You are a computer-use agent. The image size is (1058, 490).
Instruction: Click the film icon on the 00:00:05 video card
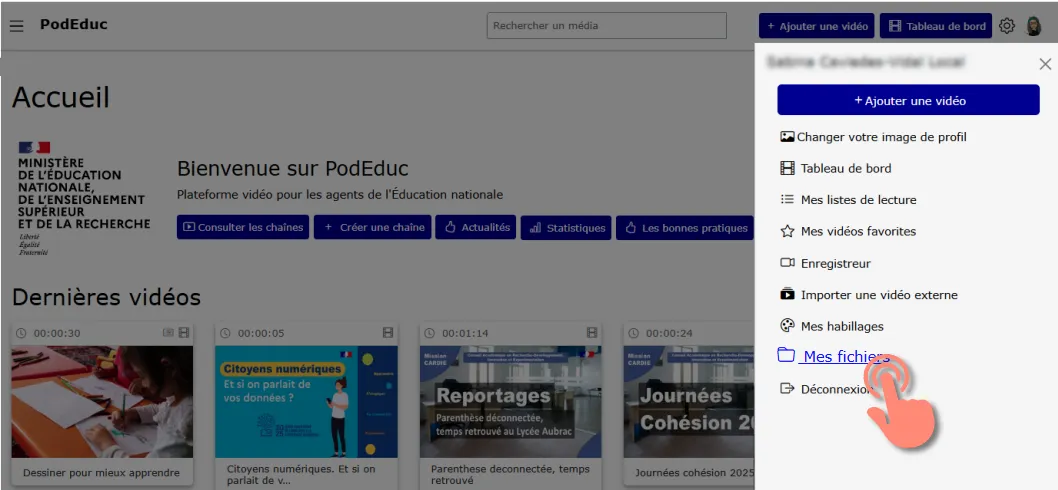pyautogui.click(x=387, y=333)
